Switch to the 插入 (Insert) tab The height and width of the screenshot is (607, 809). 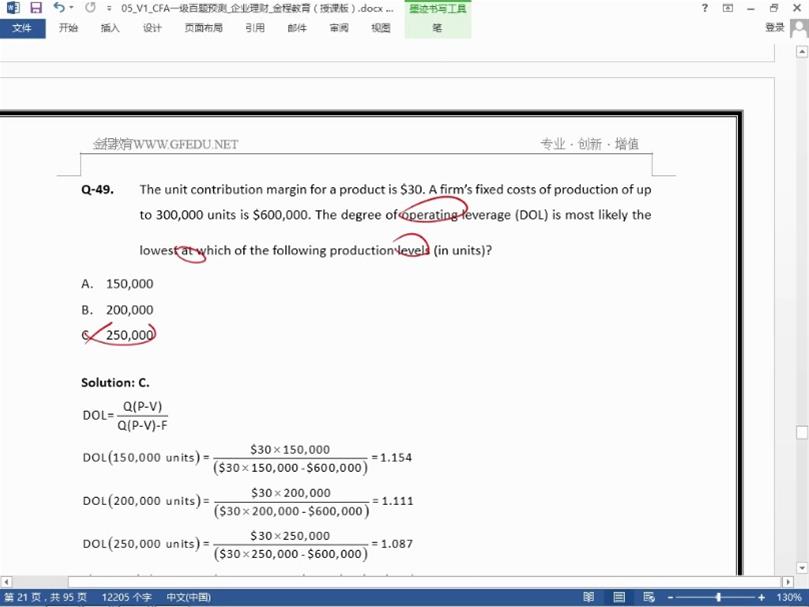pyautogui.click(x=110, y=28)
